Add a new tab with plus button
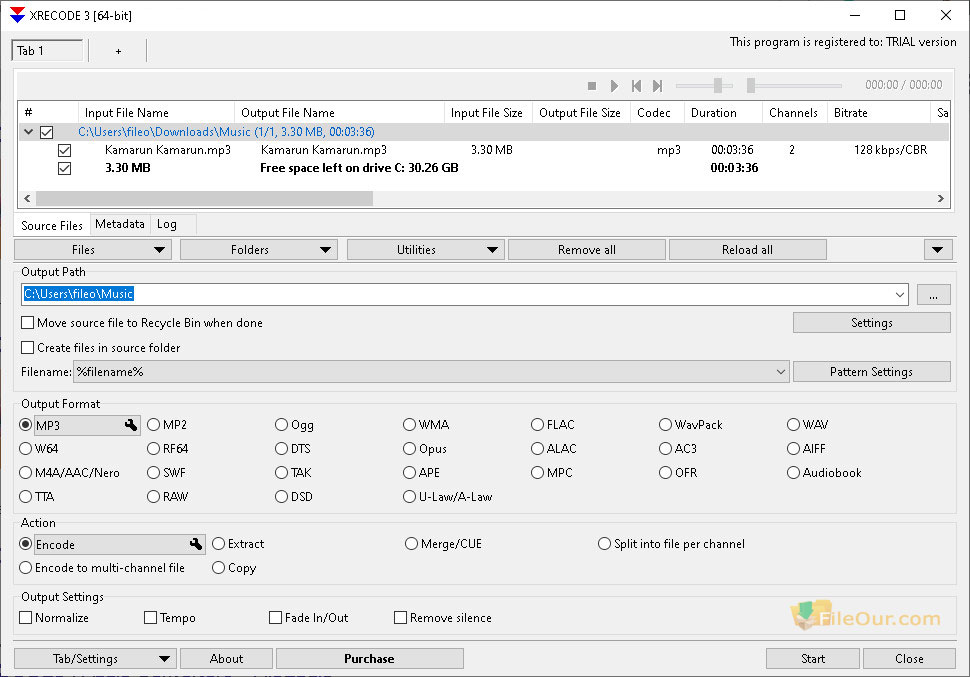The image size is (970, 677). (118, 51)
